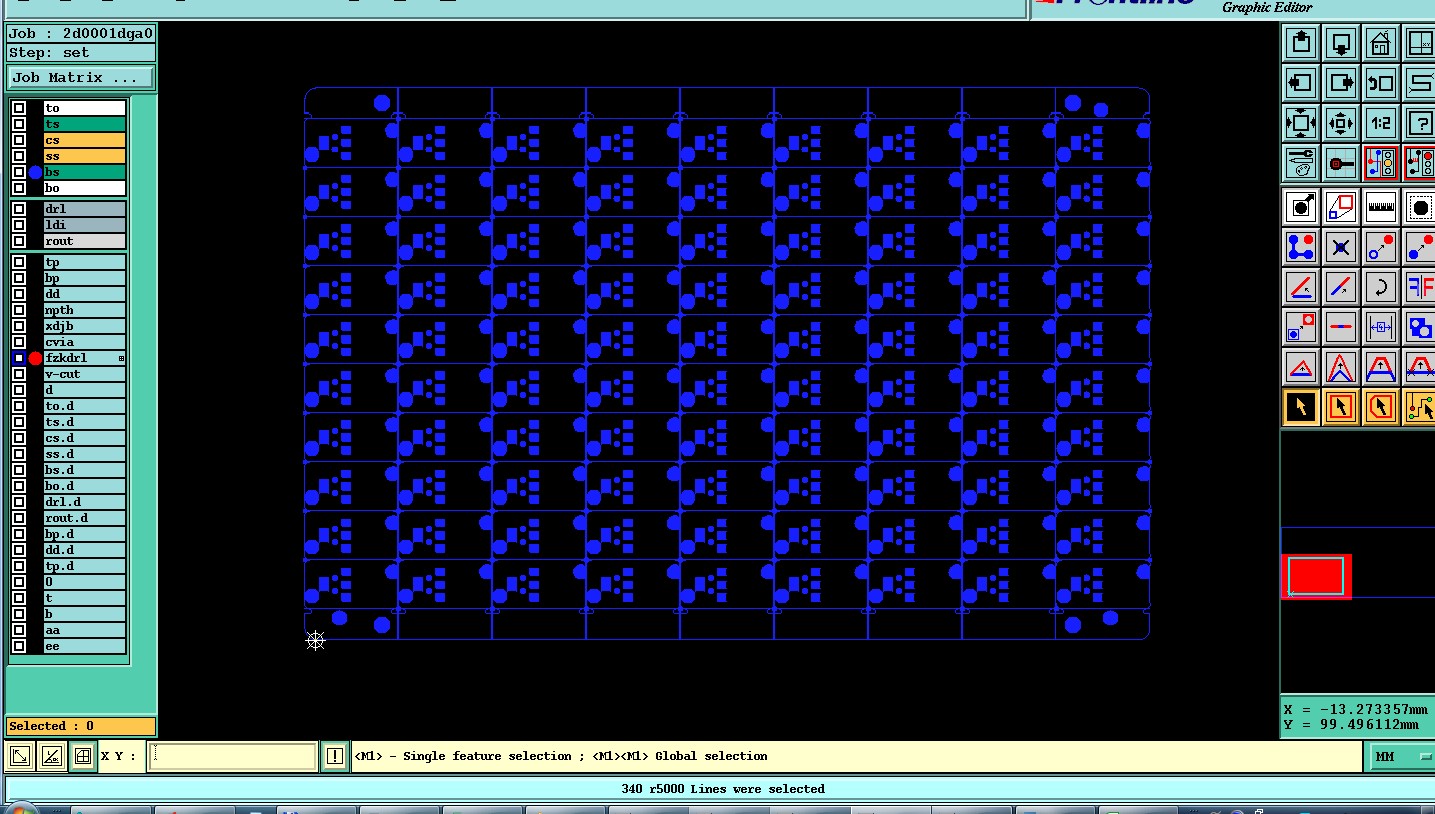Image resolution: width=1435 pixels, height=814 pixels.
Task: Click into the X Y coordinate input field
Action: click(x=233, y=757)
